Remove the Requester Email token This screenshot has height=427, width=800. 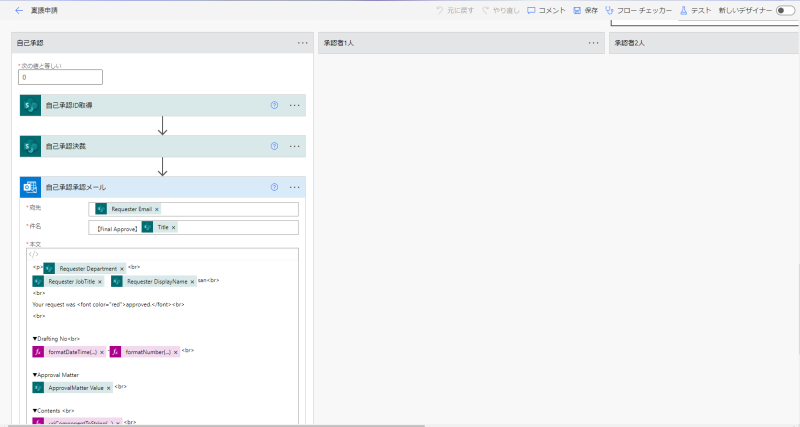(x=156, y=209)
